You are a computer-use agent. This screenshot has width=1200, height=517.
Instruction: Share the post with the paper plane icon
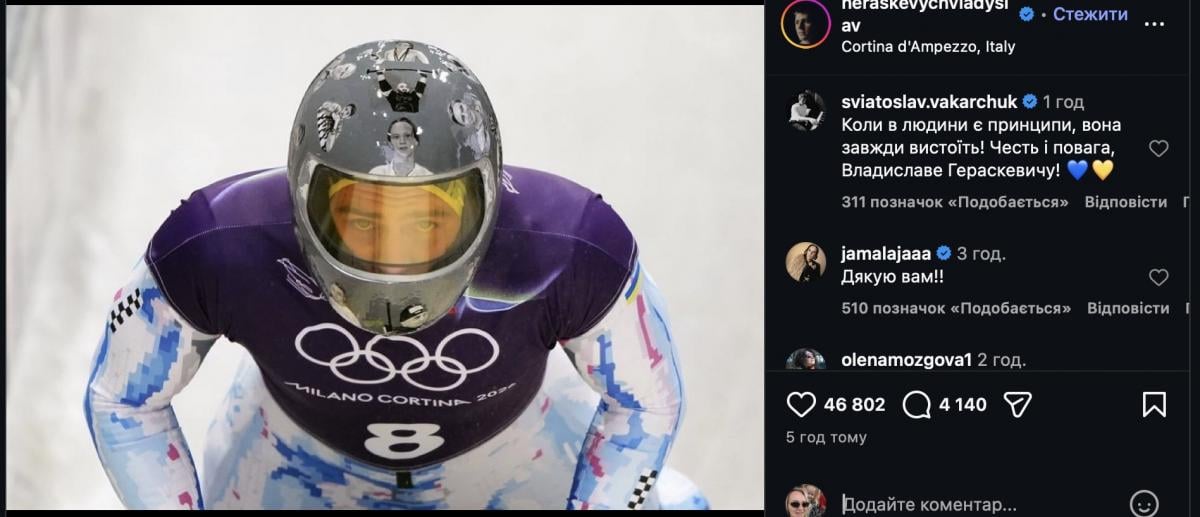coord(1017,404)
